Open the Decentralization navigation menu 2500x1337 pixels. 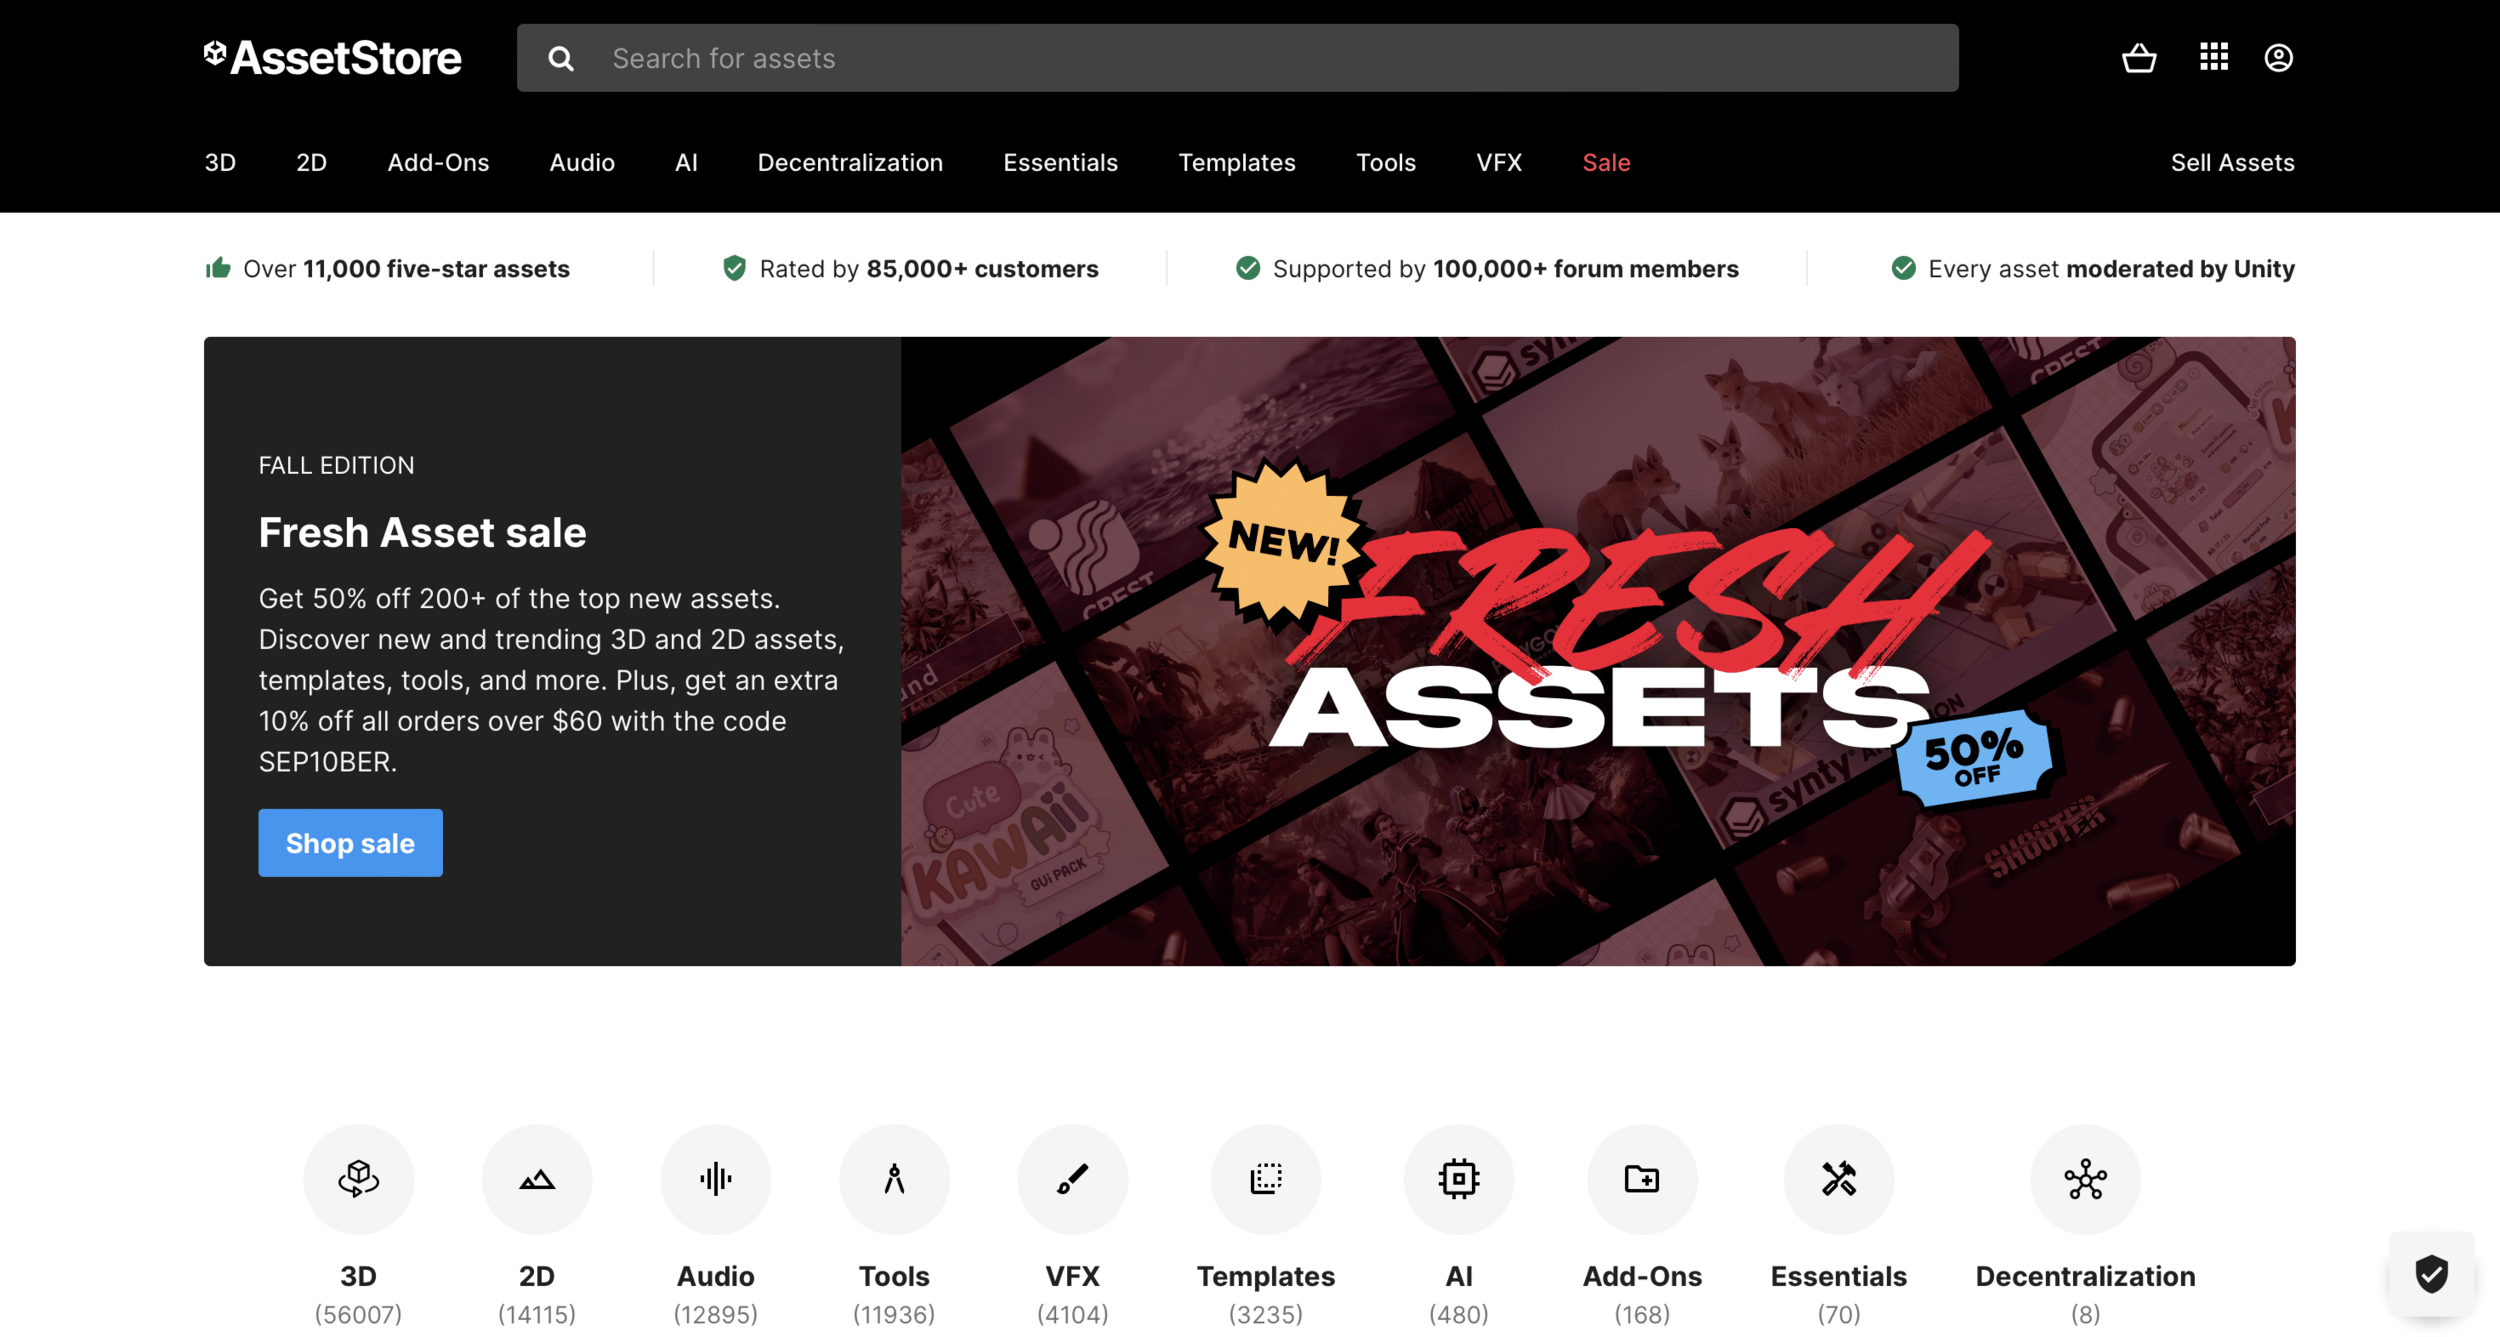click(850, 162)
